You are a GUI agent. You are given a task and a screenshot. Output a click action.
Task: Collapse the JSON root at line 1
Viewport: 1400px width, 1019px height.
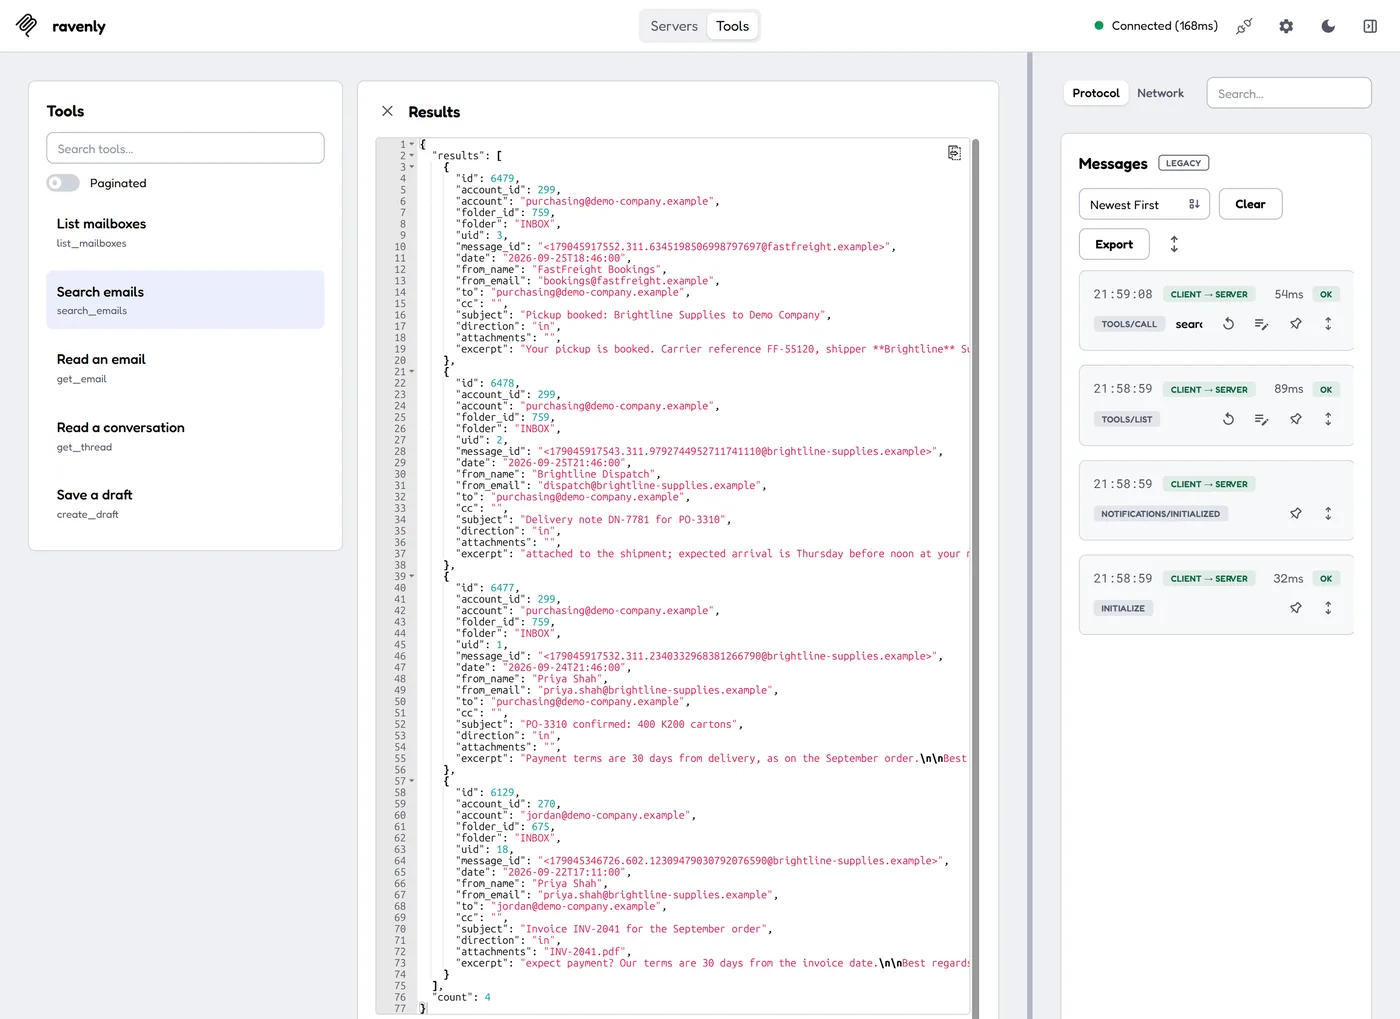[411, 144]
